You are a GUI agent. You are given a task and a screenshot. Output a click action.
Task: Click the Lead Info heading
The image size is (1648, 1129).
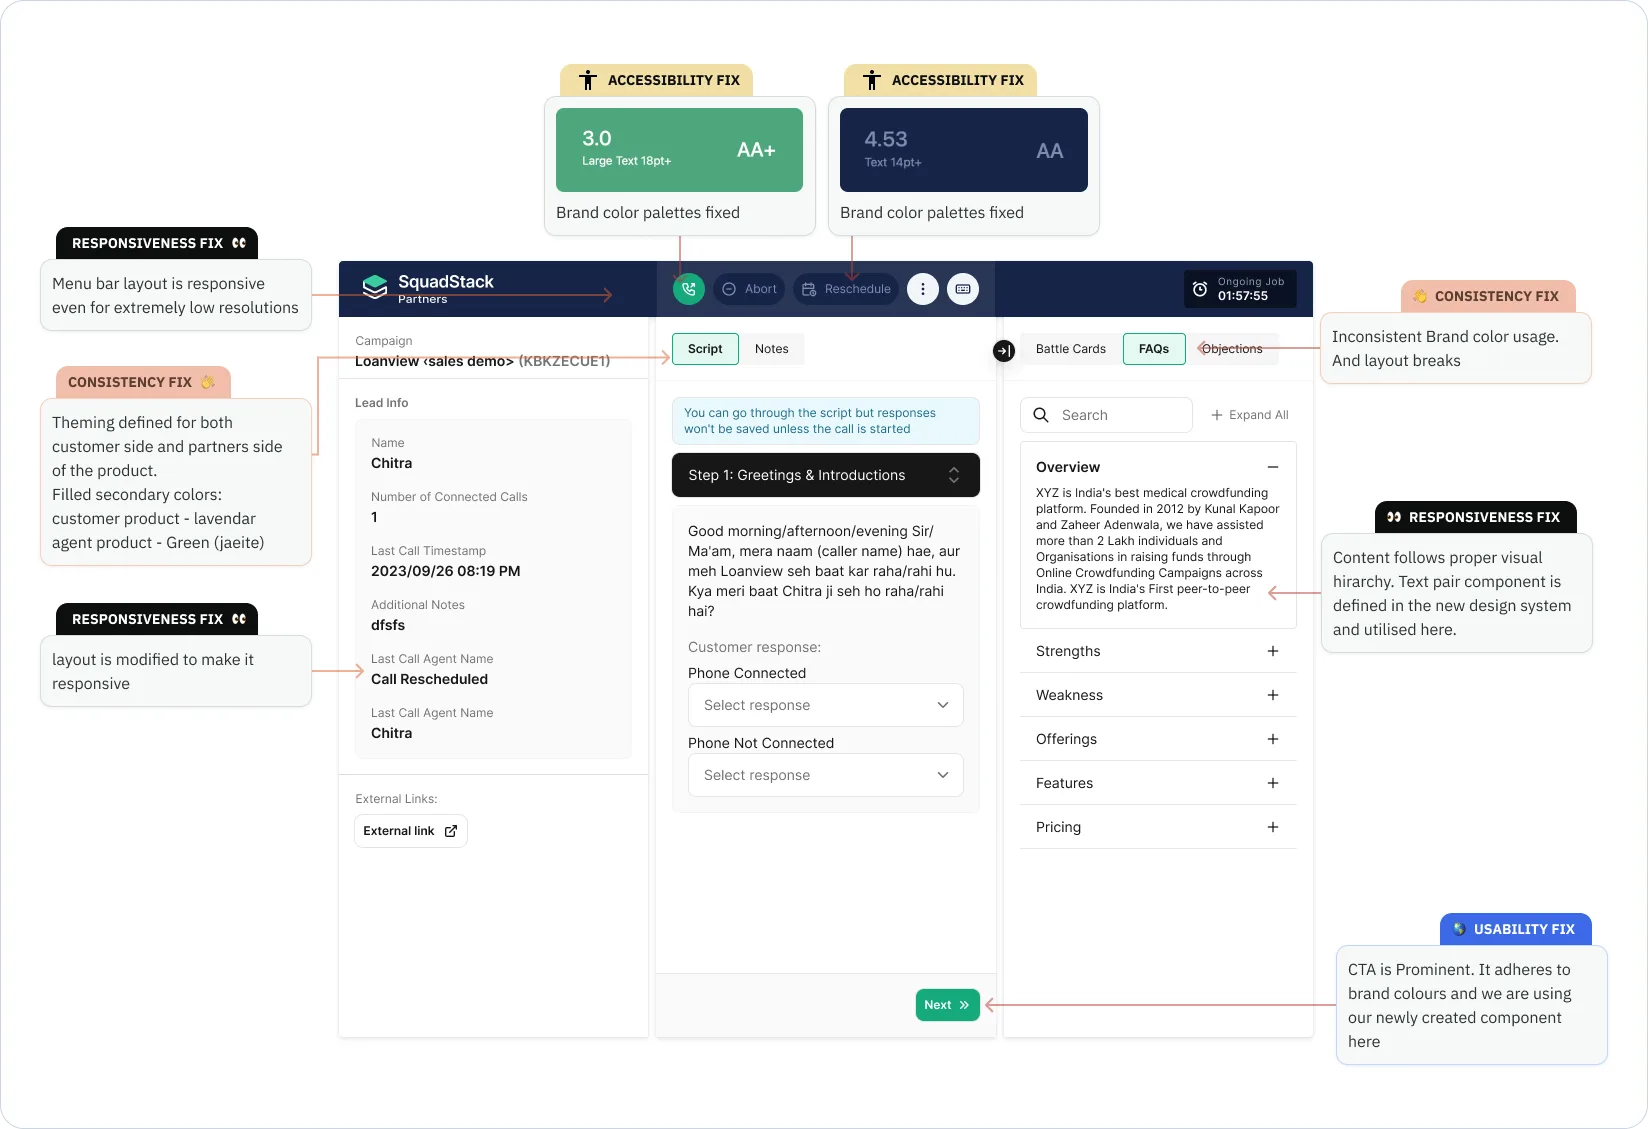pyautogui.click(x=382, y=403)
